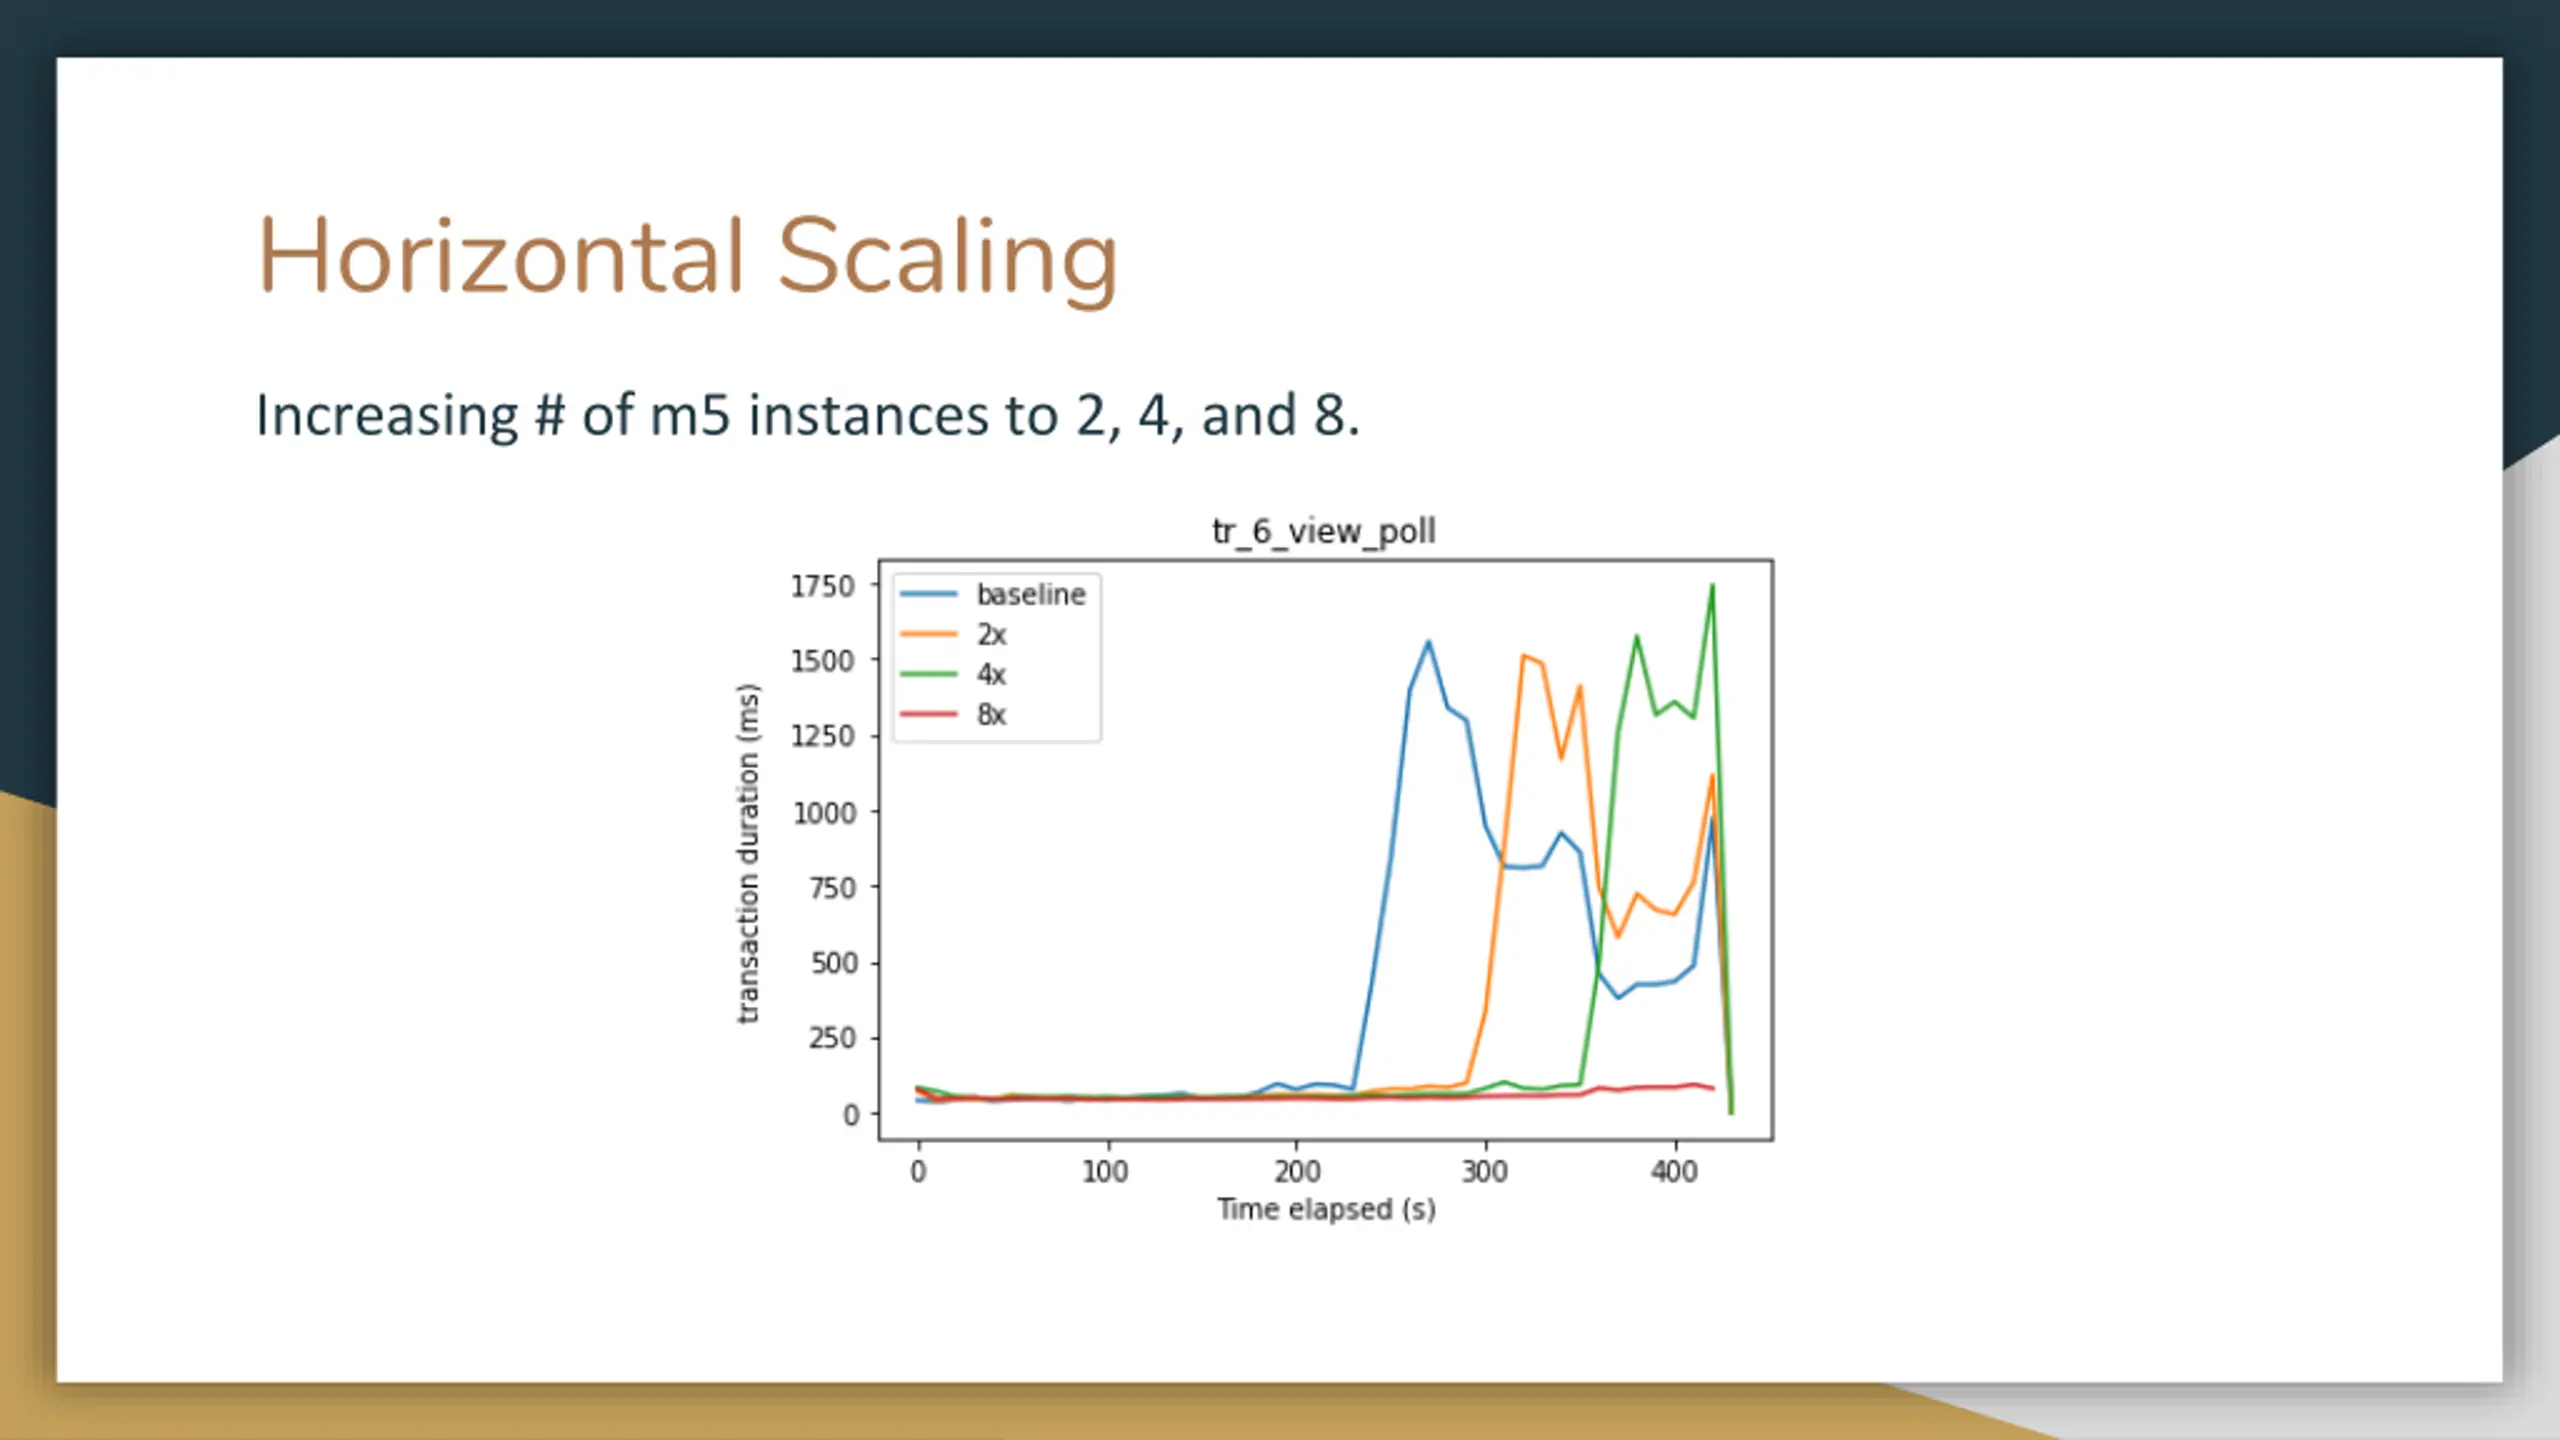Screen dimensions: 2560x1440
Task: Click the x-axis tick value 400
Action: click(x=1674, y=1171)
